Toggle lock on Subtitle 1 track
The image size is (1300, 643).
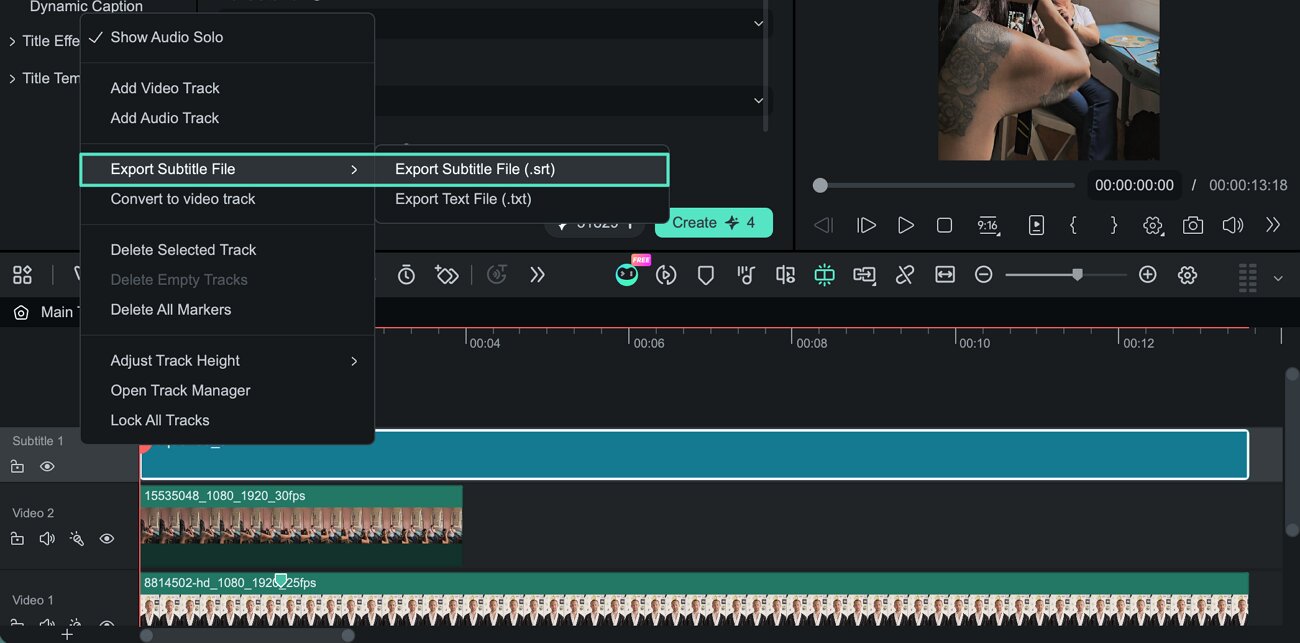[x=17, y=467]
